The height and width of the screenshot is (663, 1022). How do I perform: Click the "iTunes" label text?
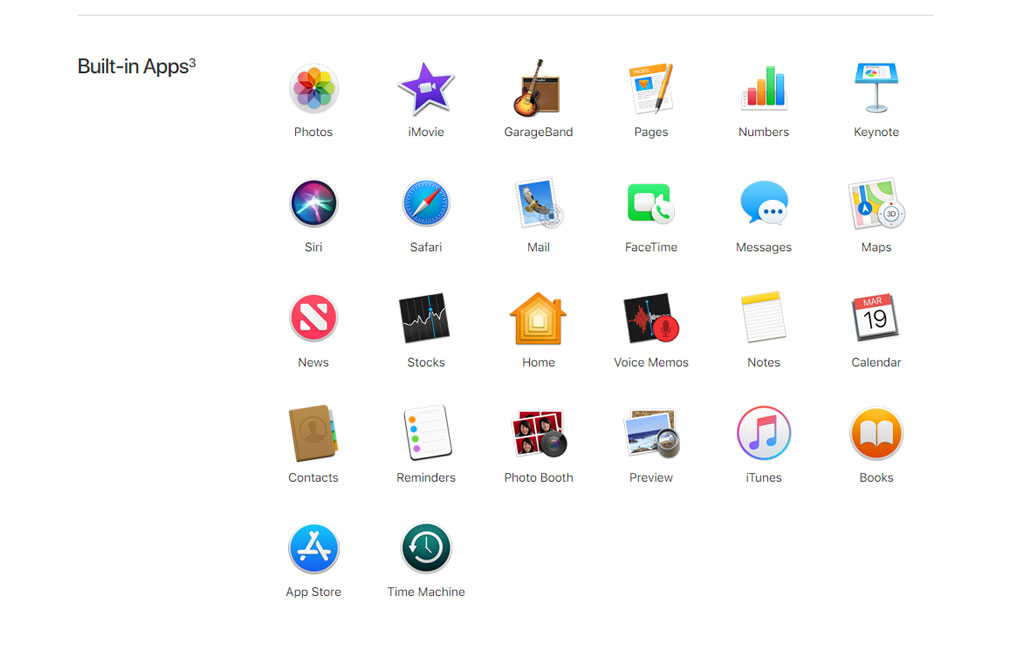pyautogui.click(x=763, y=478)
